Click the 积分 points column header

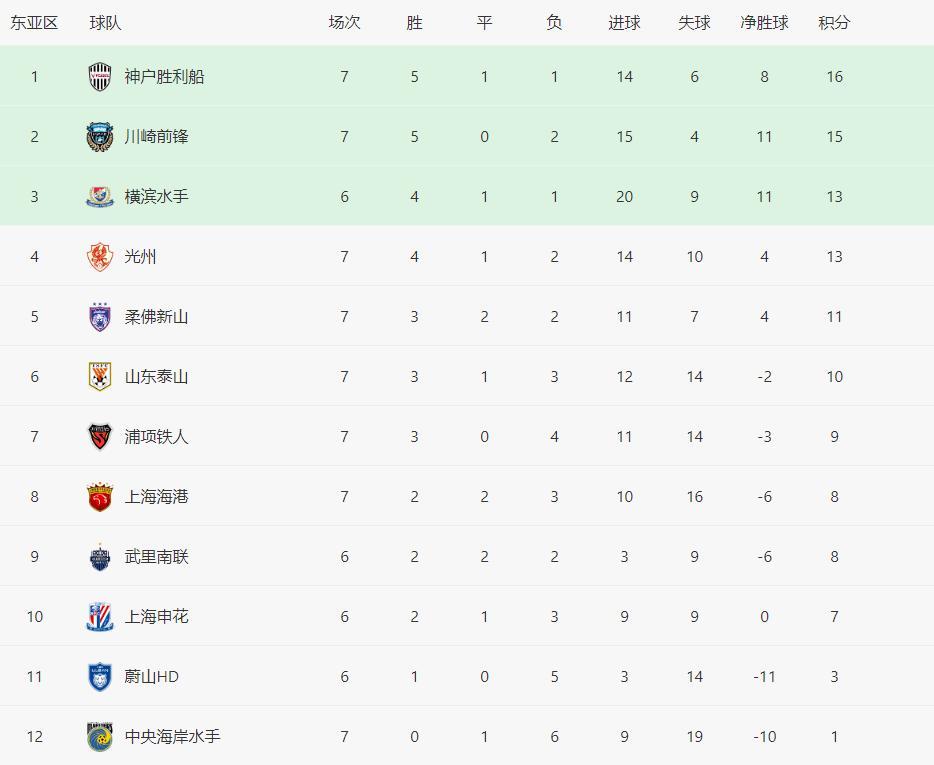click(x=834, y=22)
